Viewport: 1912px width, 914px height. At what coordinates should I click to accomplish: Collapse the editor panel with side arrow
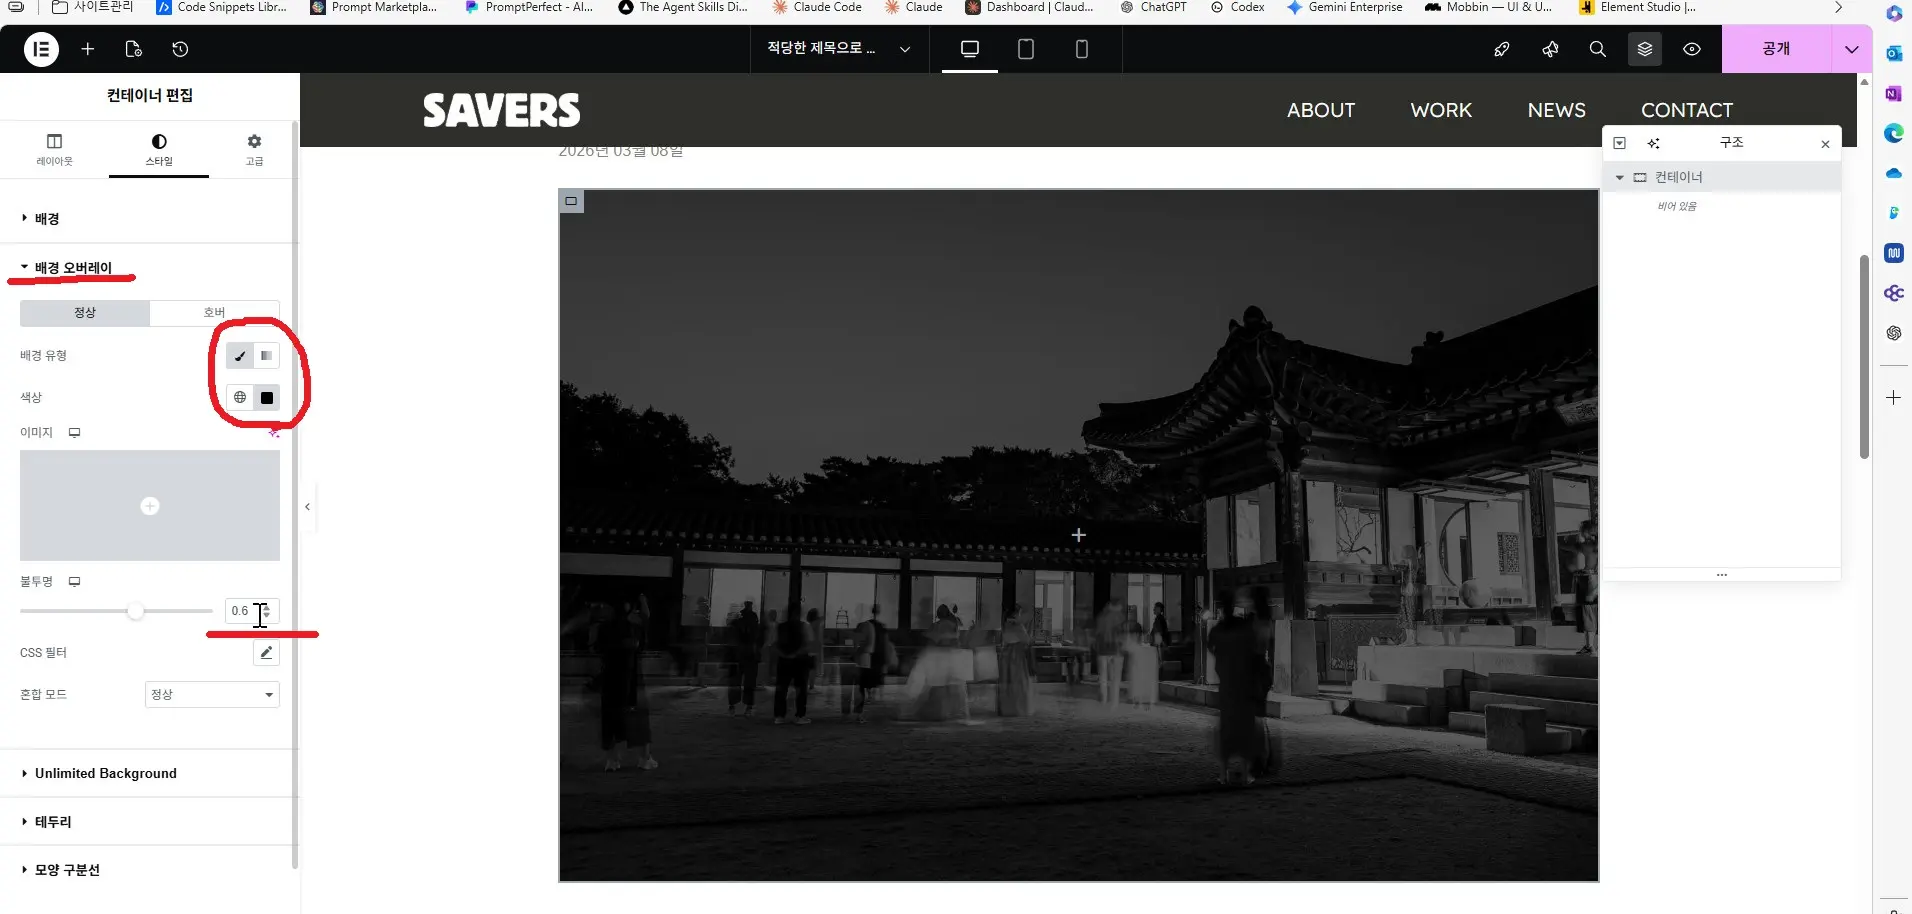pos(307,507)
